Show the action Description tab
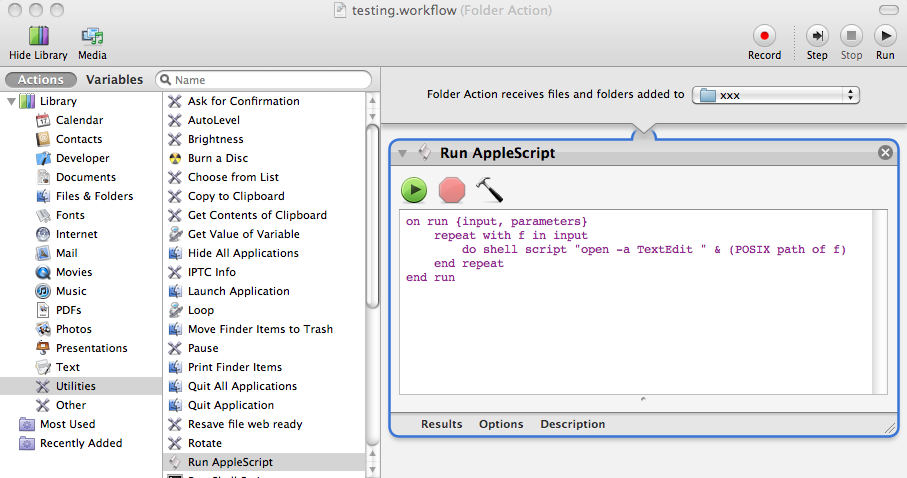This screenshot has width=907, height=478. [x=572, y=424]
